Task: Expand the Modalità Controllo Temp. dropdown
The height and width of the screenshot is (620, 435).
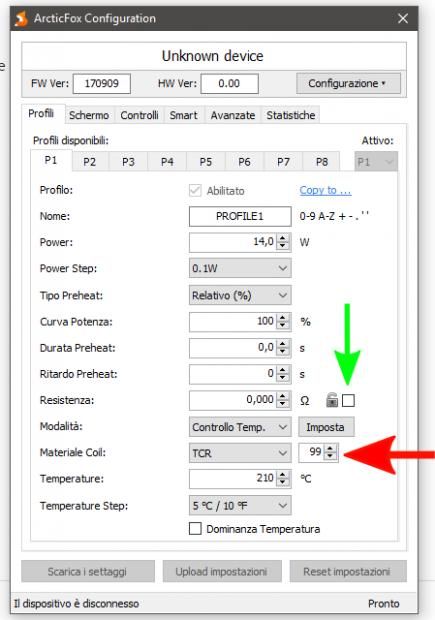Action: (240, 427)
